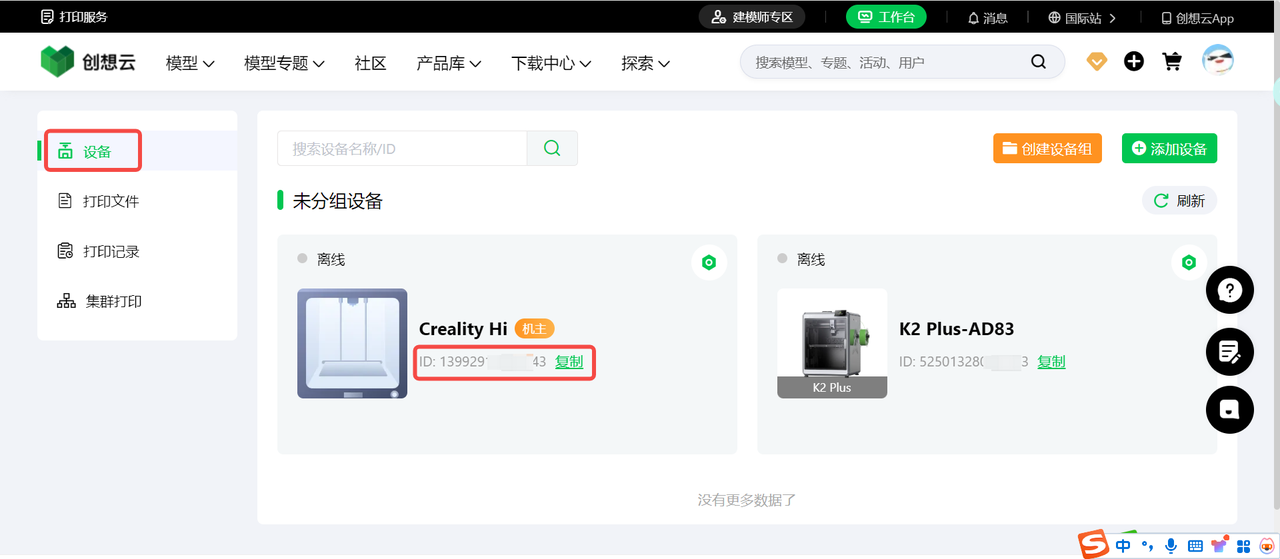Copy the K2 Plus-AD83 device ID via 复制

pyautogui.click(x=1051, y=361)
